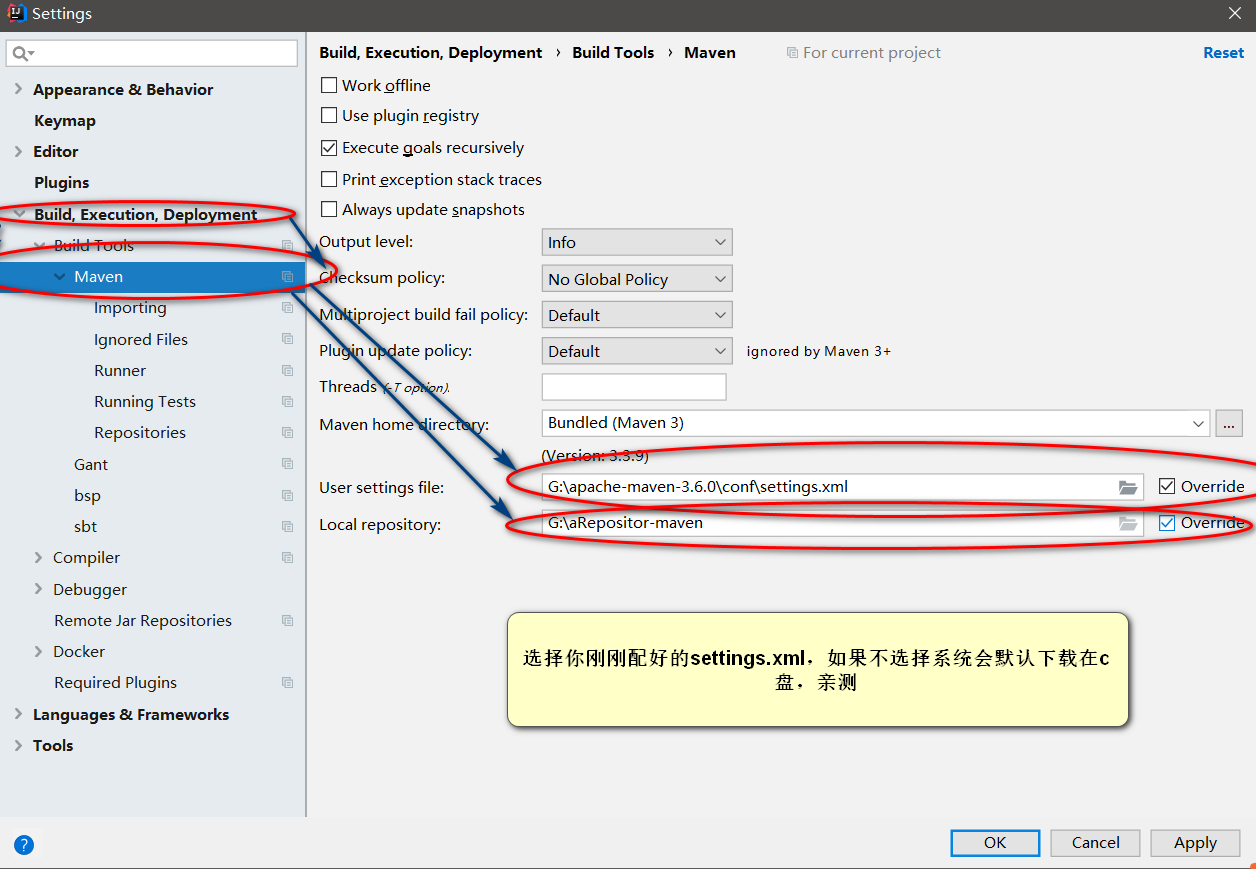Click the project-level icon beside Gant
This screenshot has height=869, width=1256.
287,464
